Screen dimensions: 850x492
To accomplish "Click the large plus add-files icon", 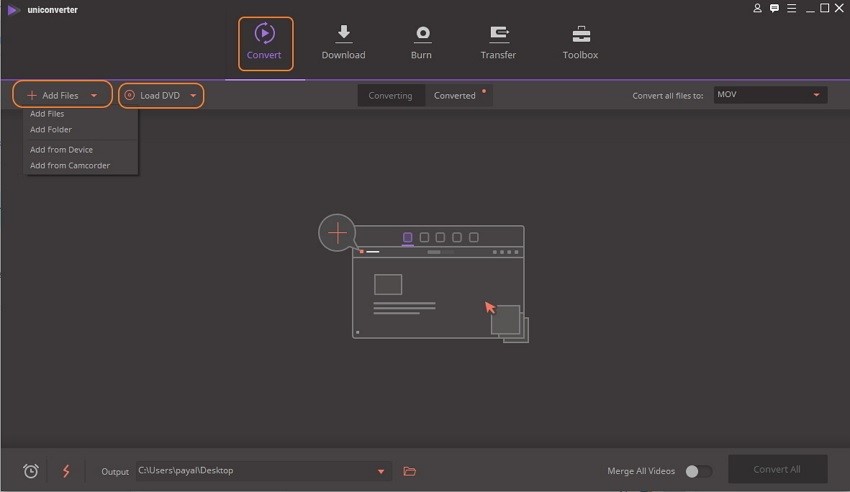I will (337, 233).
